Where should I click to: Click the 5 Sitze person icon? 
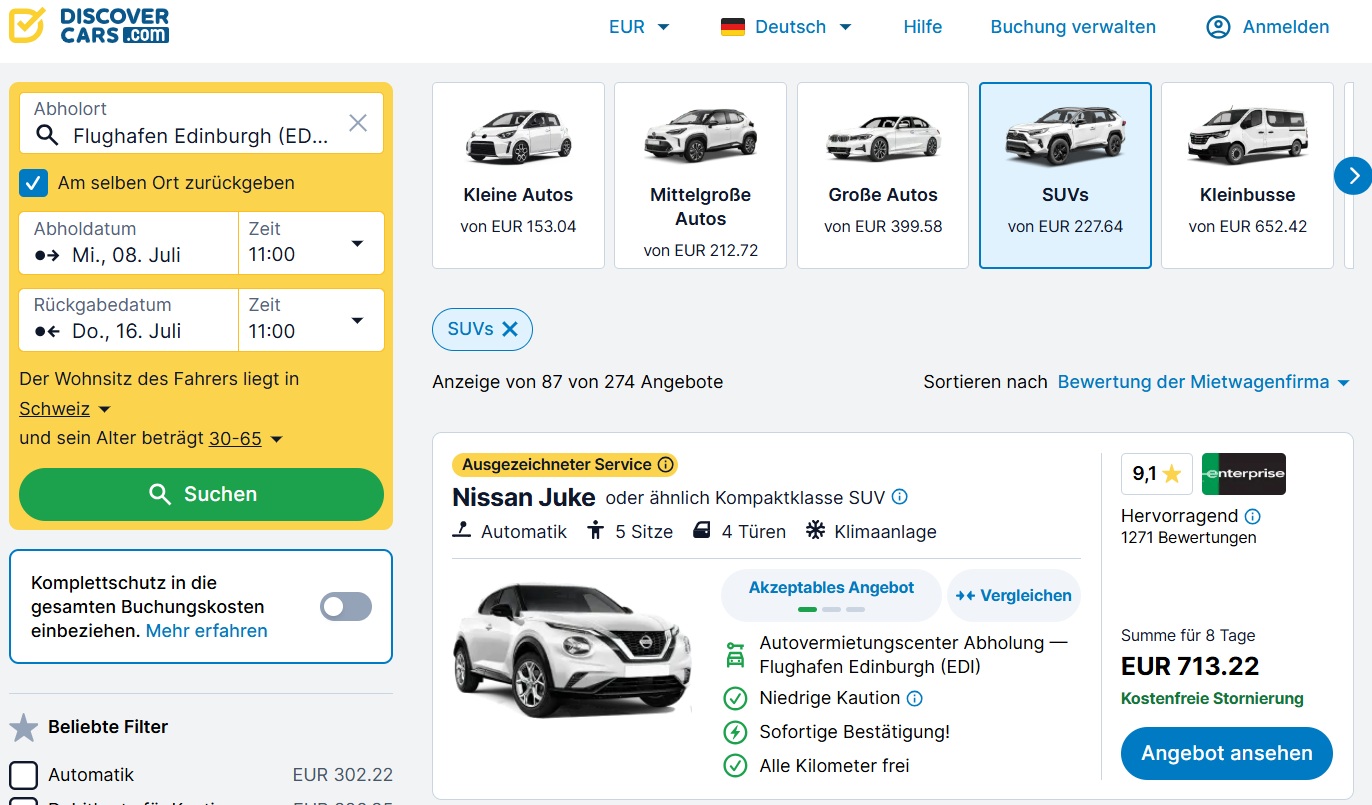pyautogui.click(x=596, y=530)
